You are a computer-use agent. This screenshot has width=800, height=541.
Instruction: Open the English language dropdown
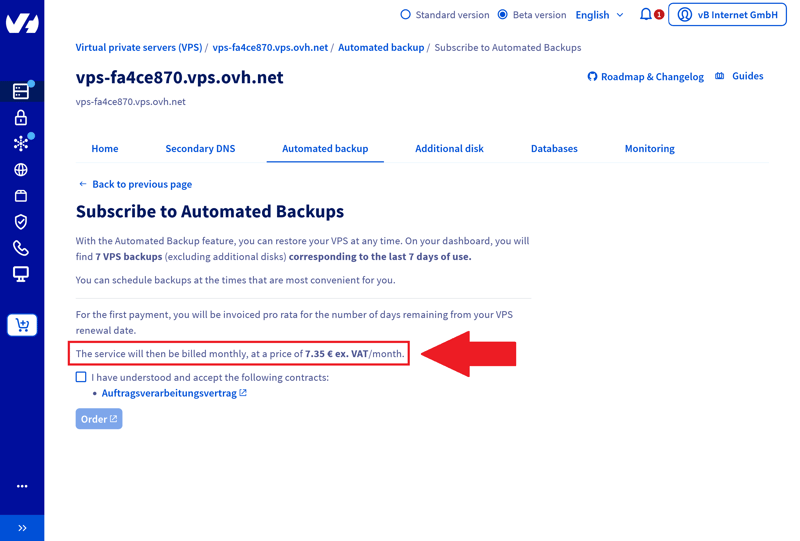click(599, 15)
